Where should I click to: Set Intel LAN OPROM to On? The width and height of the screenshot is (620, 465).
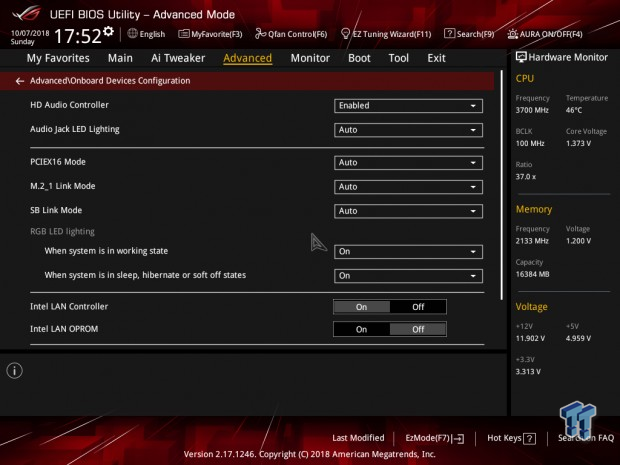click(x=361, y=329)
